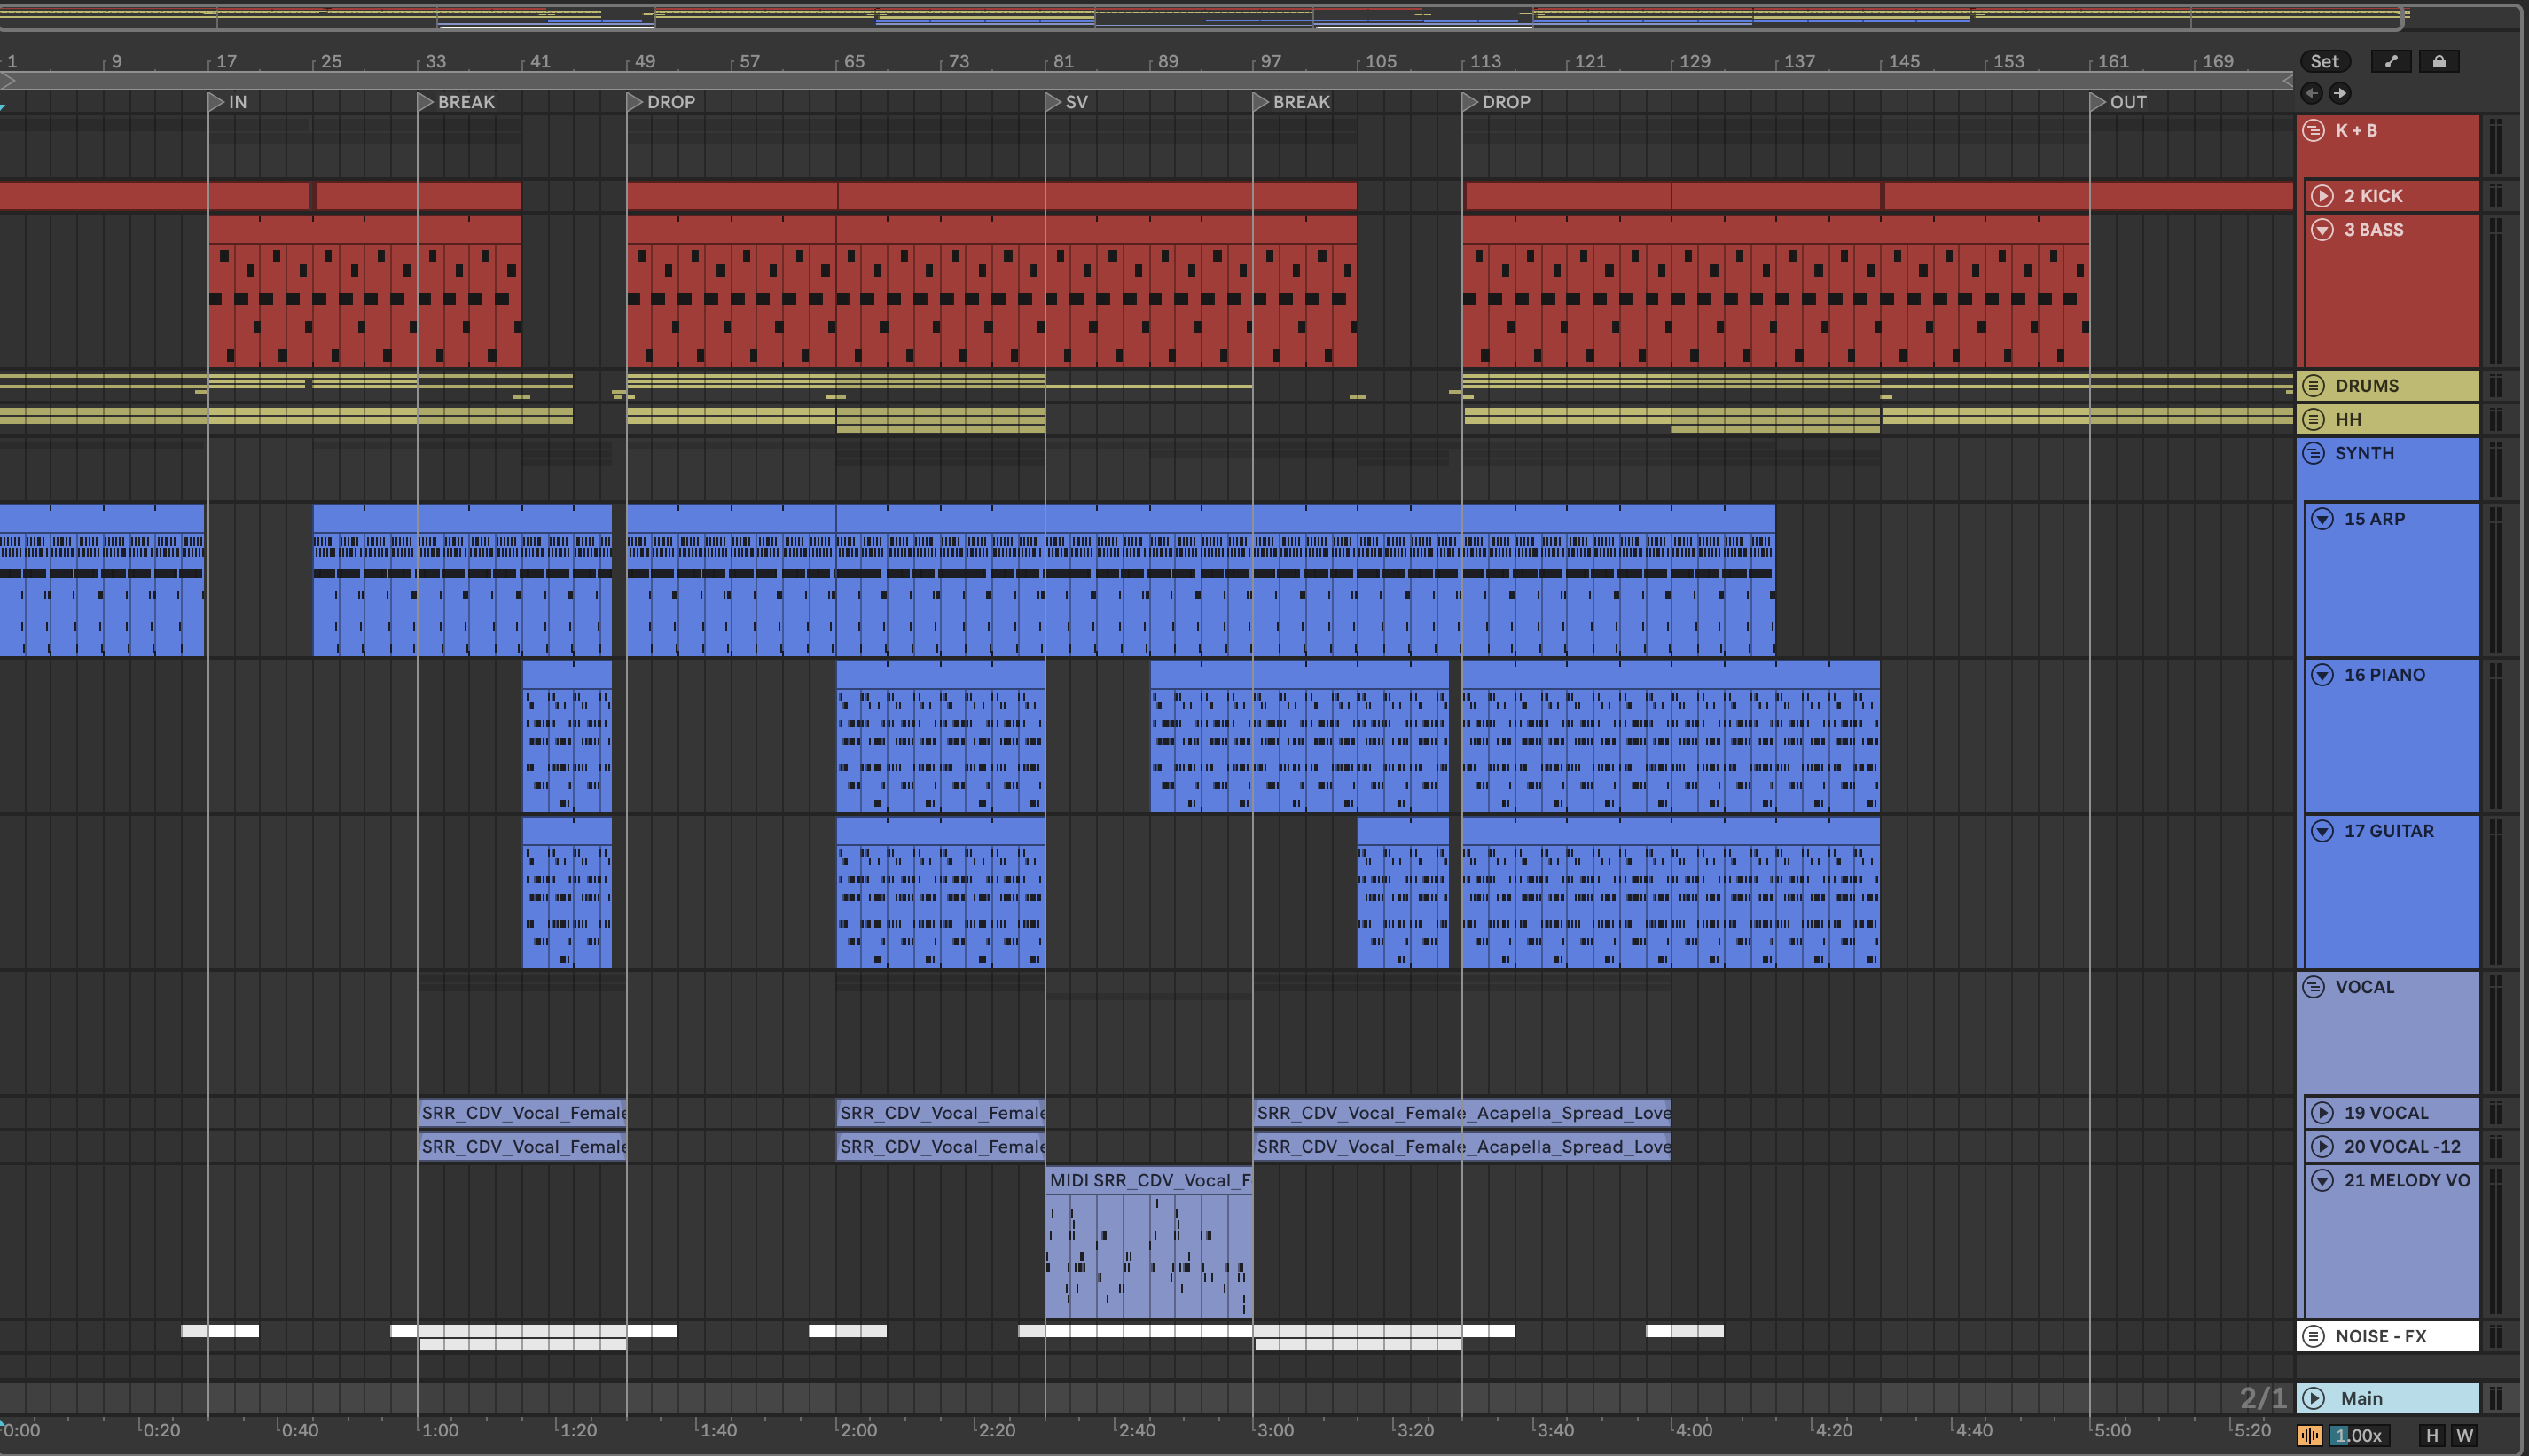The width and height of the screenshot is (2529, 1456).
Task: Collapse the 3 BASS track
Action: [2322, 230]
